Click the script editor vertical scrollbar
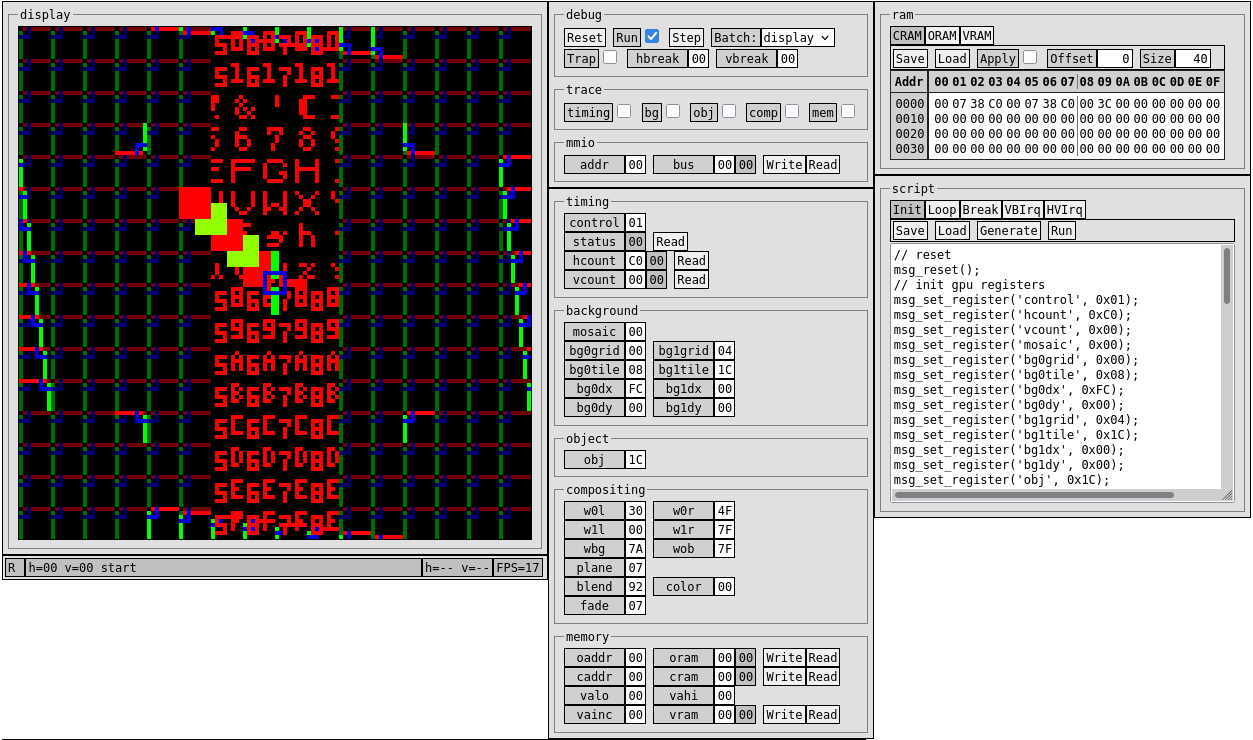Image resolution: width=1253 pixels, height=740 pixels. 1227,275
